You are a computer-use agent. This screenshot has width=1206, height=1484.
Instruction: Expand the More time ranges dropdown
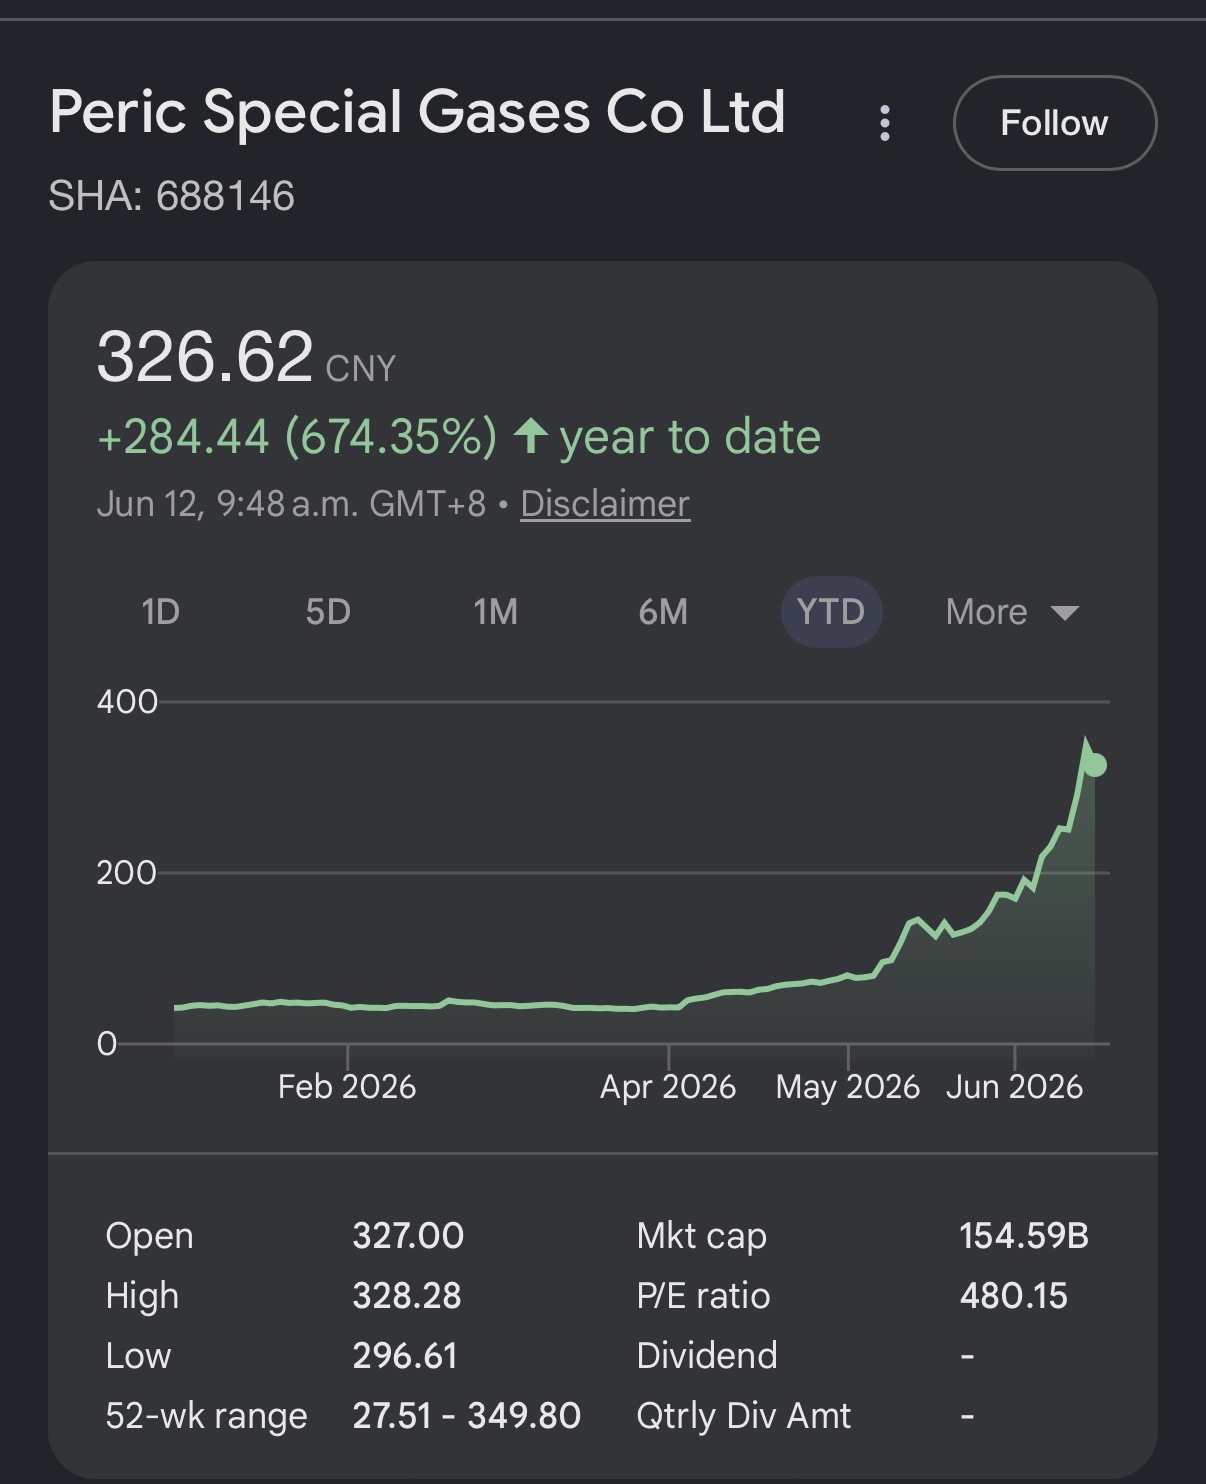pos(1012,612)
